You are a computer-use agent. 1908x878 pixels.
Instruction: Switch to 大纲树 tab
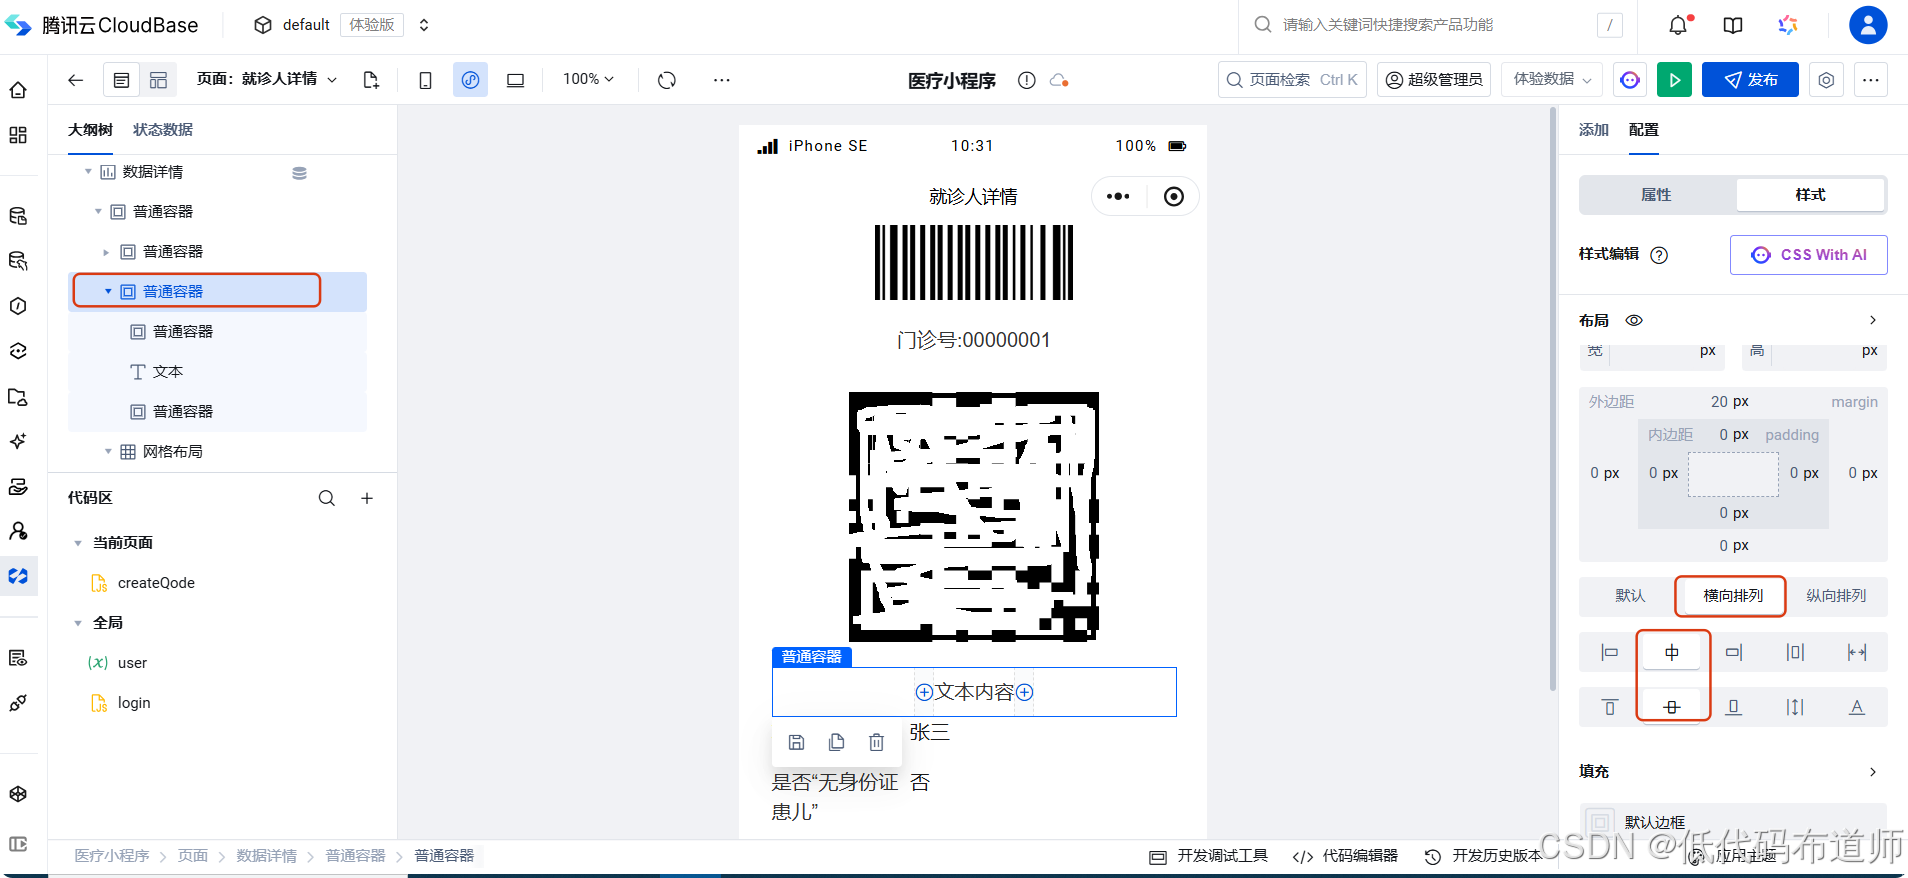(x=90, y=130)
